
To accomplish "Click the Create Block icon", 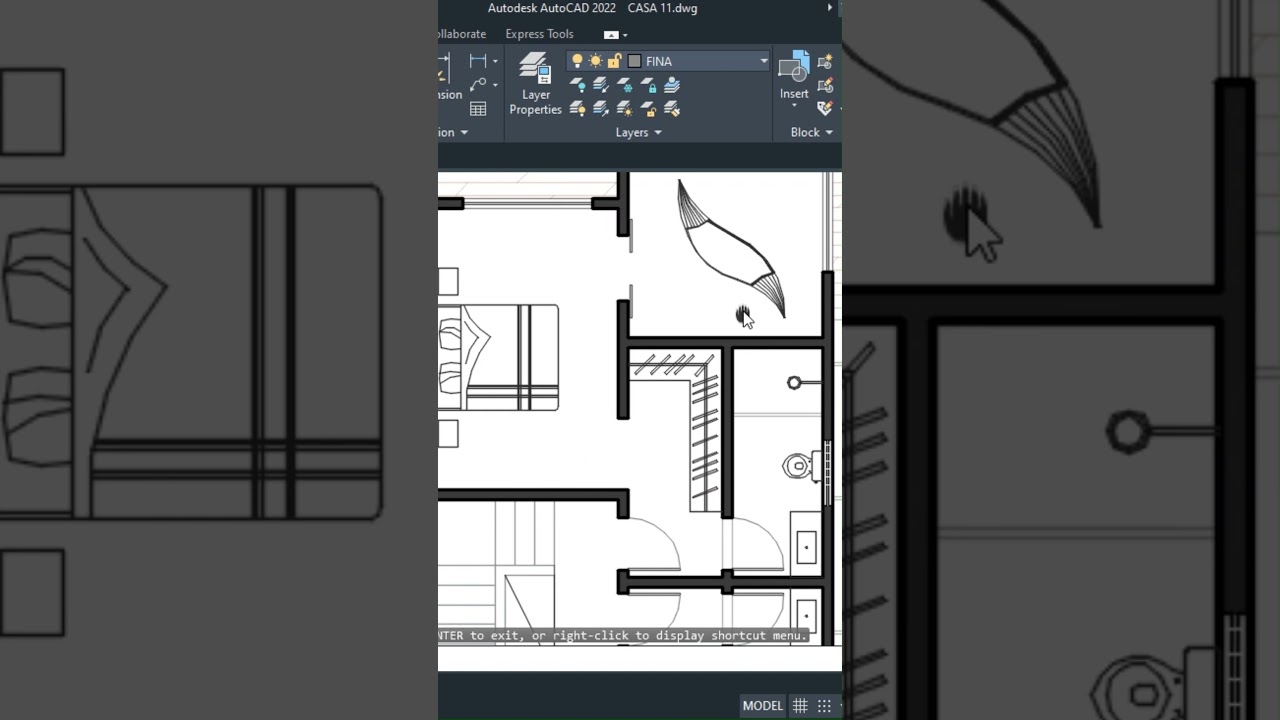I will (825, 63).
